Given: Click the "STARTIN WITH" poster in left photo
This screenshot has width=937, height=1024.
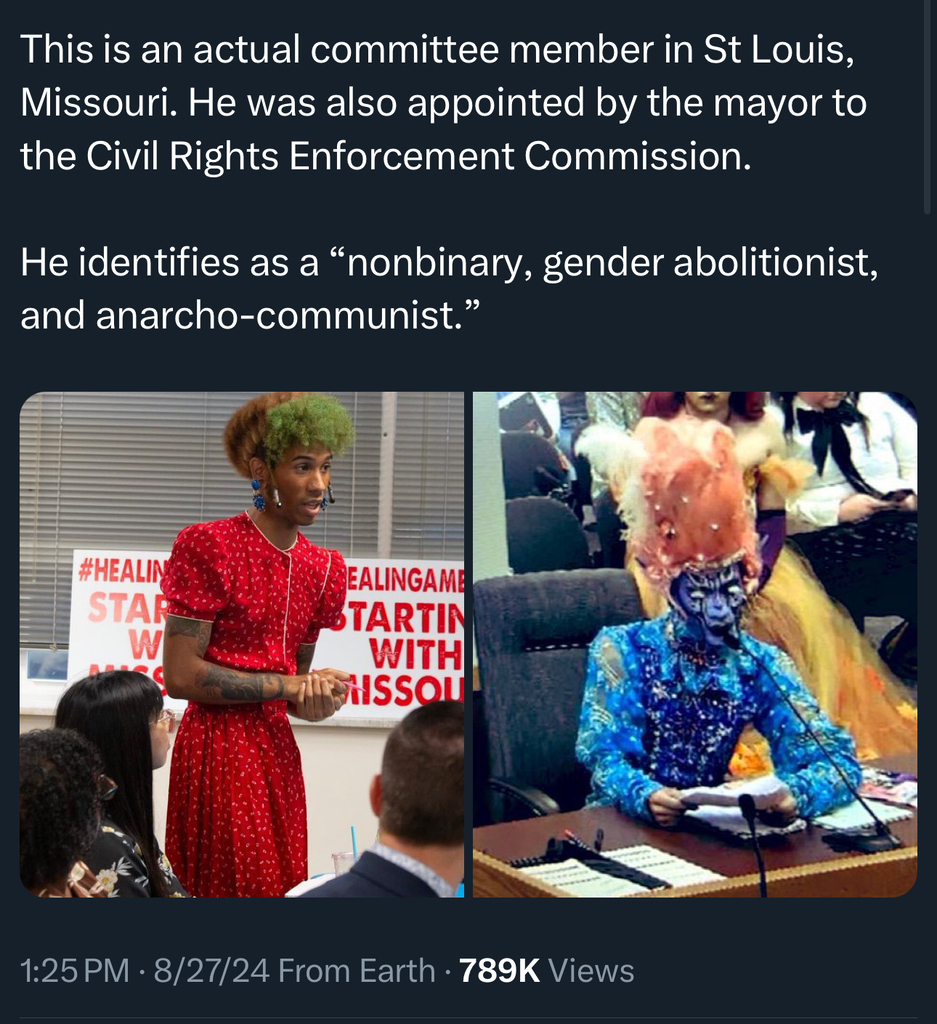Looking at the screenshot, I should point(406,637).
